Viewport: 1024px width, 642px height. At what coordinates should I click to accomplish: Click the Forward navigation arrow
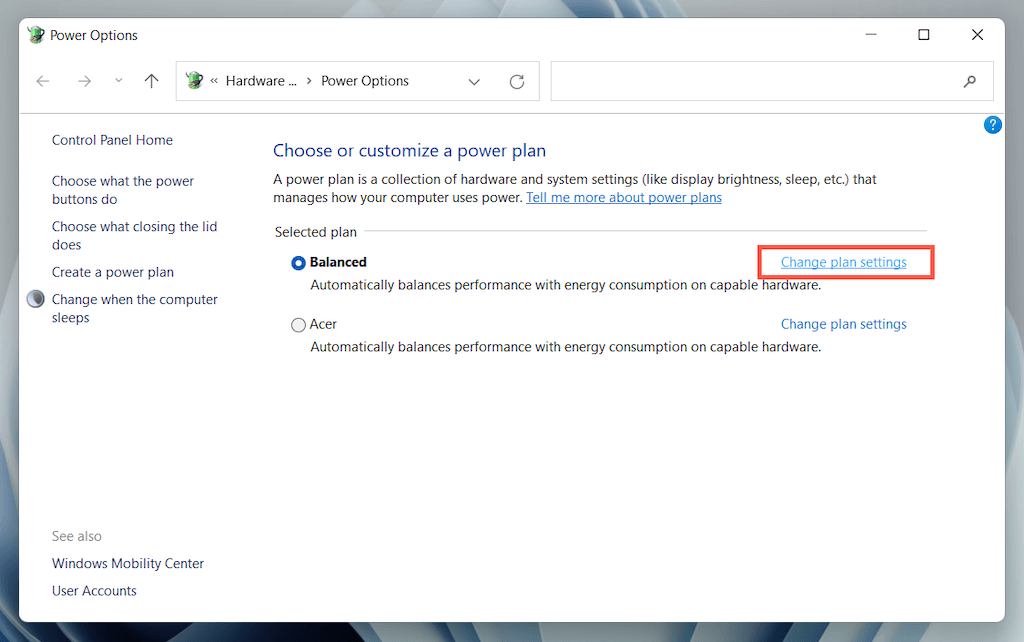pos(84,81)
